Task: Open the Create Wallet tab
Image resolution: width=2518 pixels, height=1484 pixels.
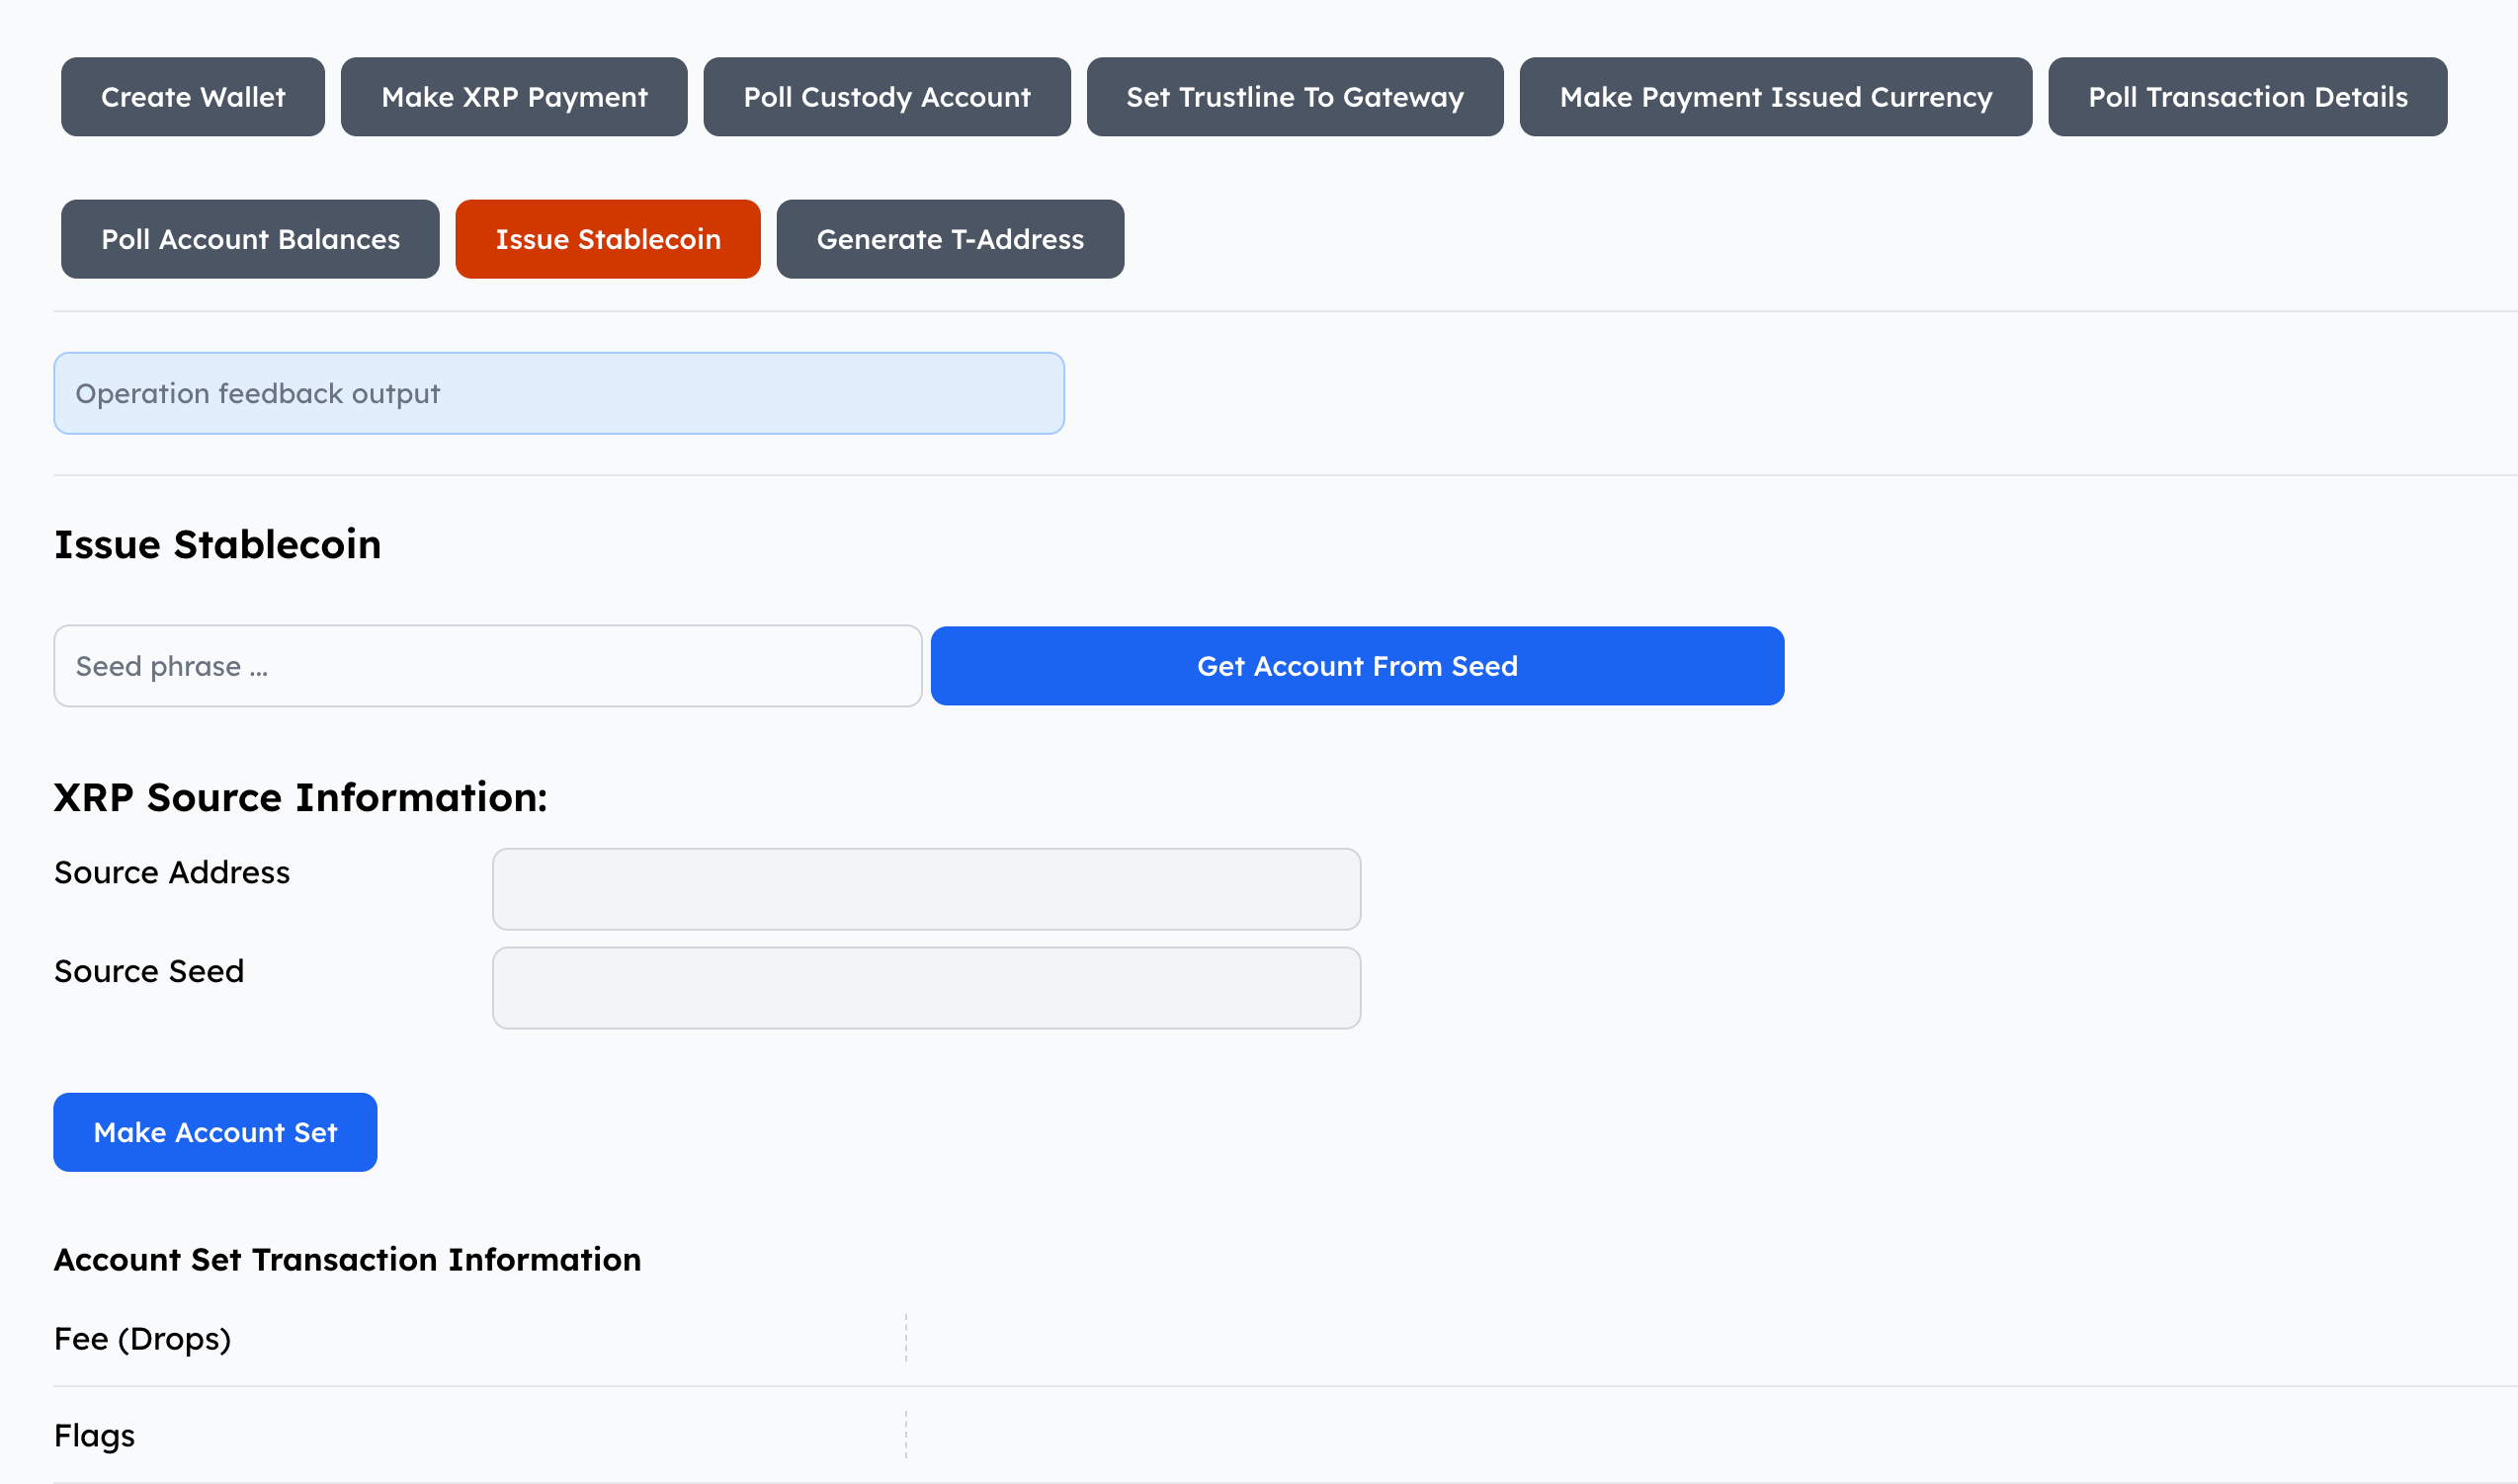Action: (192, 97)
